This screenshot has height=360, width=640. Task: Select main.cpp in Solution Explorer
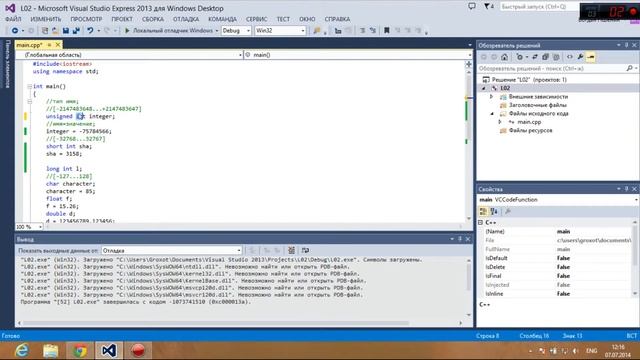click(x=529, y=122)
